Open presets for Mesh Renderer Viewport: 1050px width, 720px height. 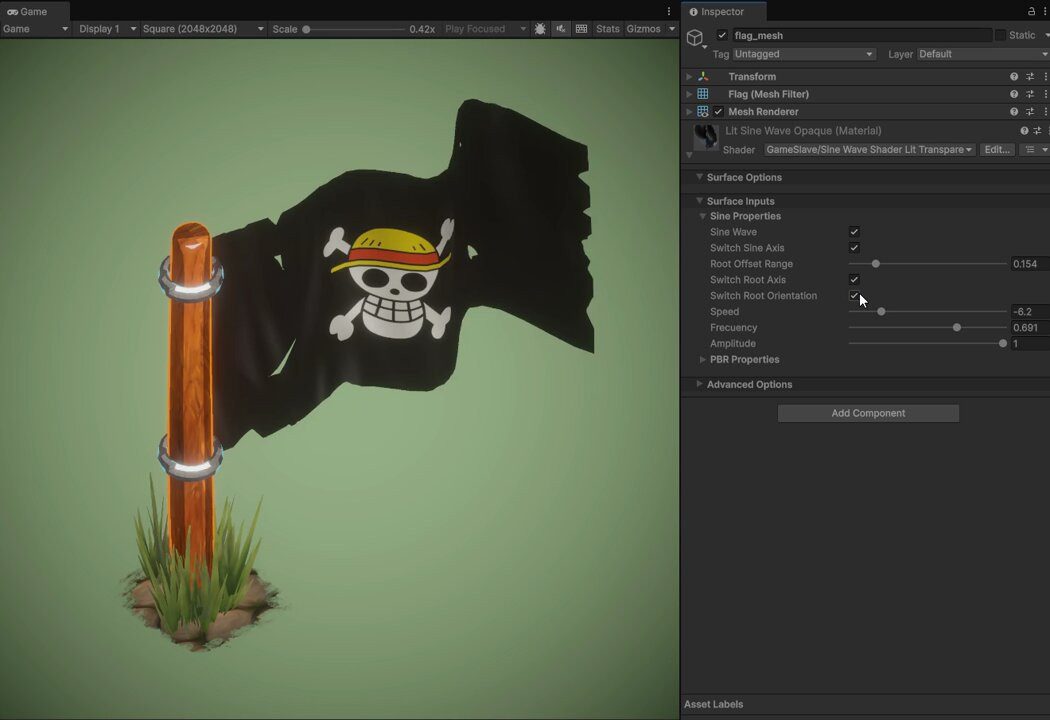[x=1030, y=111]
